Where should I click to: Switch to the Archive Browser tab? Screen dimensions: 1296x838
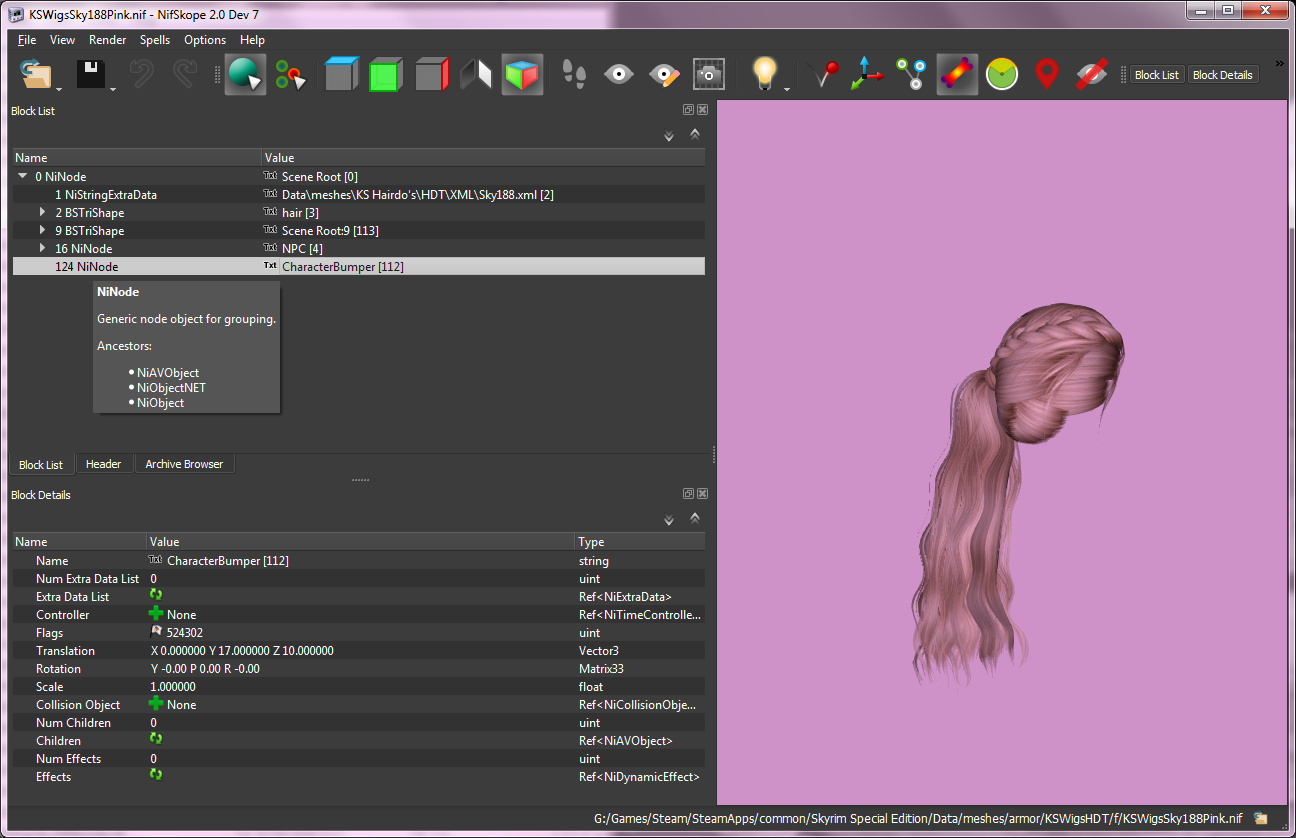[184, 464]
